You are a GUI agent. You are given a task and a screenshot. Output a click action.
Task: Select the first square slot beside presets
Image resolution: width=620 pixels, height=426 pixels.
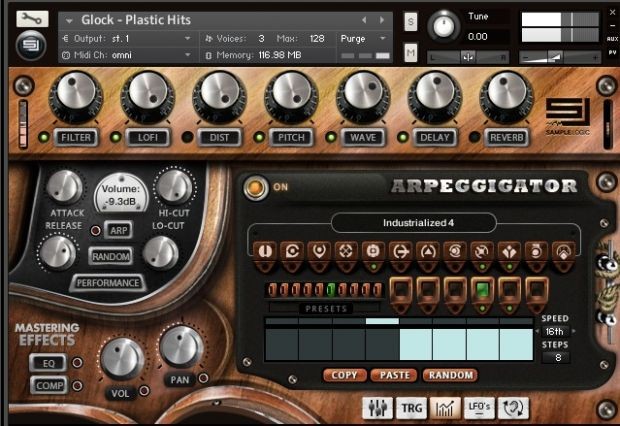click(401, 290)
